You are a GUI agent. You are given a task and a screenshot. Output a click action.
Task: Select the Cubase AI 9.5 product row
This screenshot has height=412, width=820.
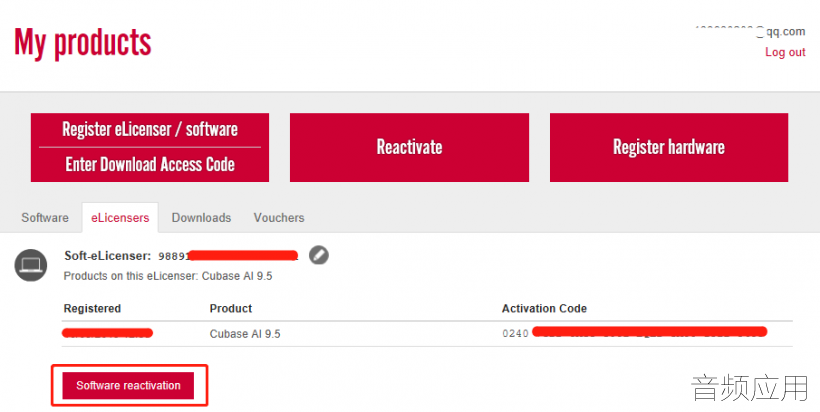point(245,333)
